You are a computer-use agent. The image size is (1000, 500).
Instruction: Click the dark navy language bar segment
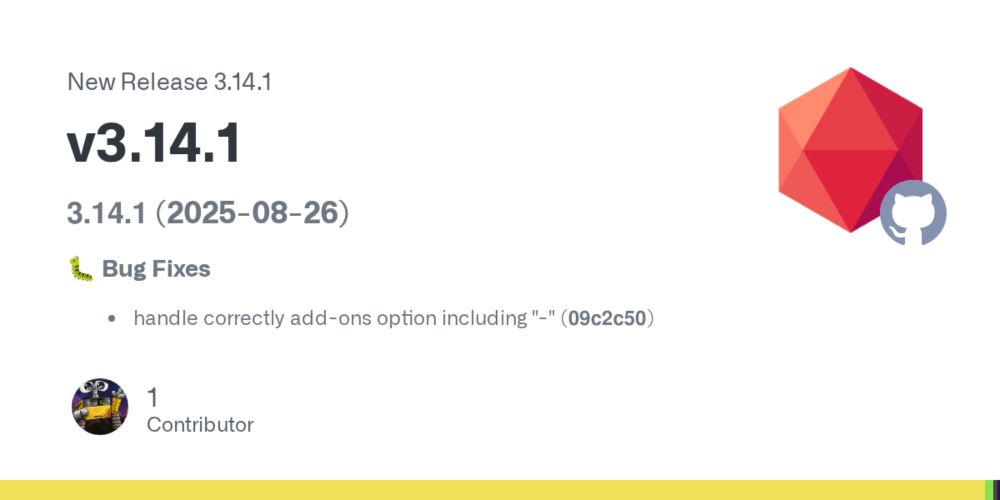(x=997, y=490)
